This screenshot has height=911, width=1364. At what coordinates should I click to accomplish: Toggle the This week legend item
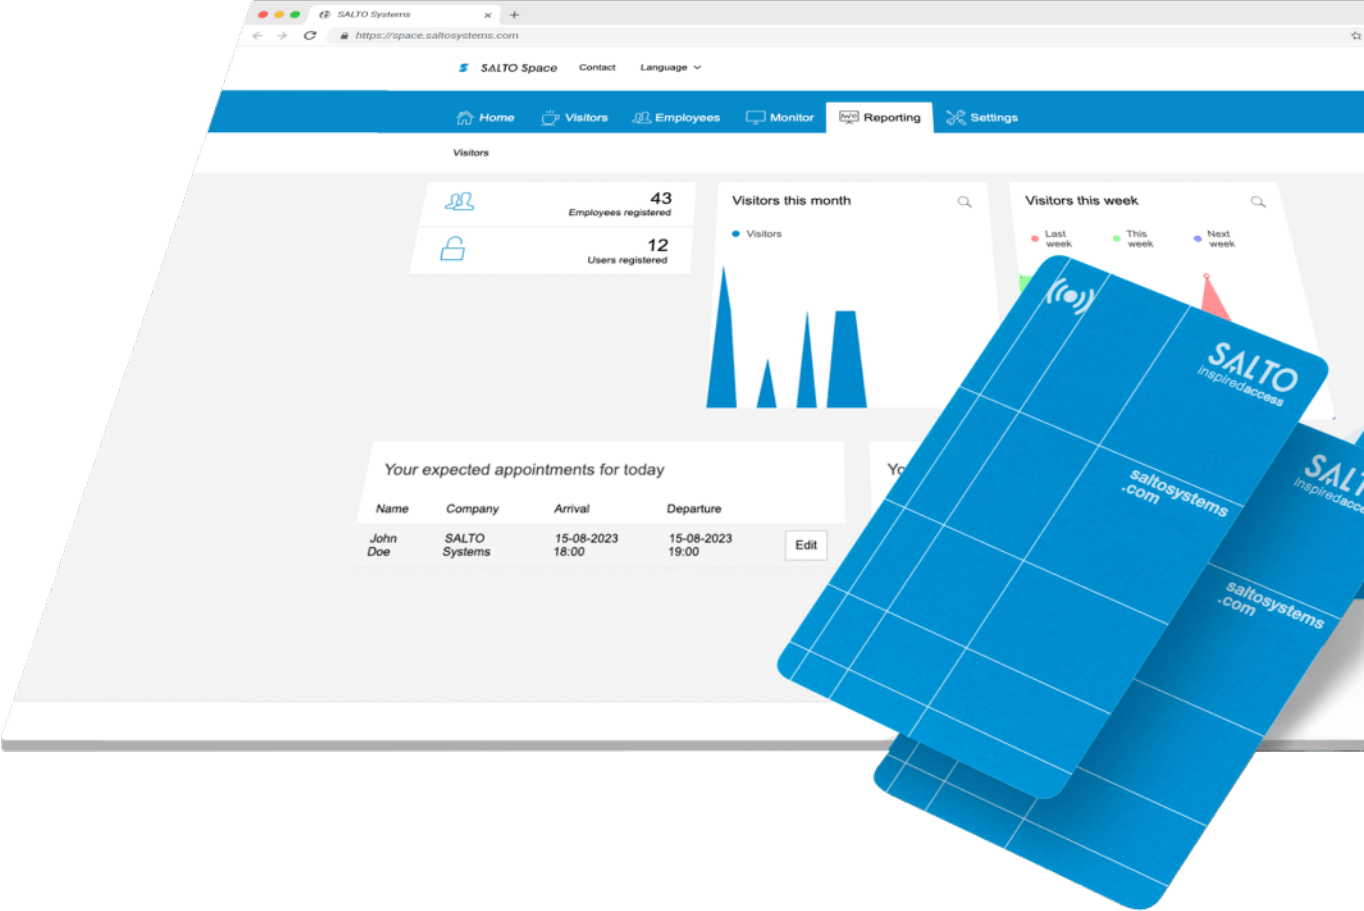(1133, 239)
